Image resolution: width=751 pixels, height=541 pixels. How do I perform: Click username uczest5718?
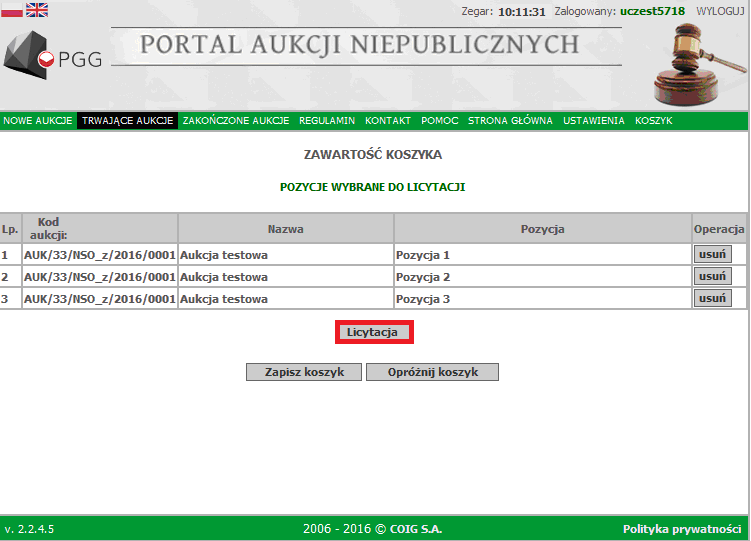652,11
